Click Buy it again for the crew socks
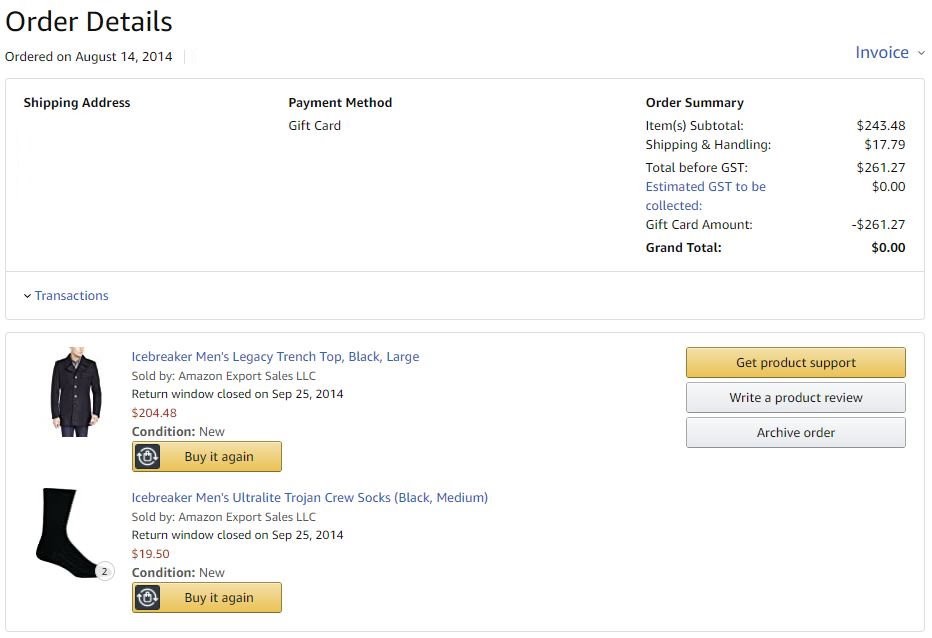The height and width of the screenshot is (638, 932). pos(219,598)
